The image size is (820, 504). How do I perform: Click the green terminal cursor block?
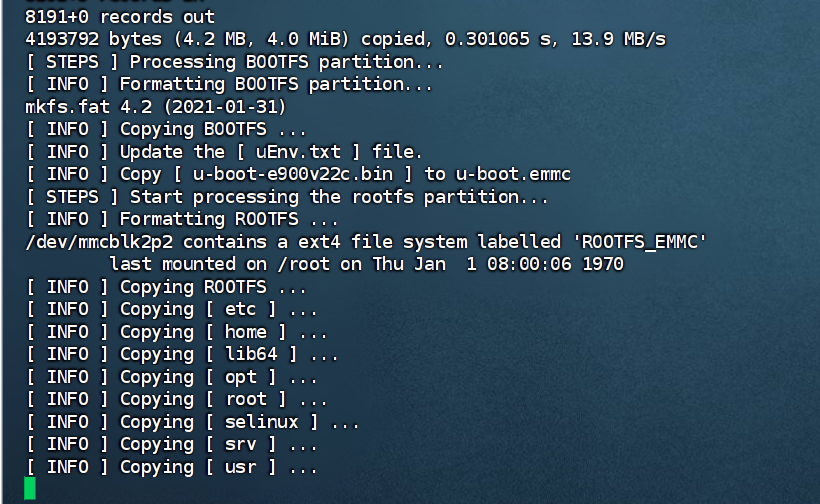tap(30, 488)
